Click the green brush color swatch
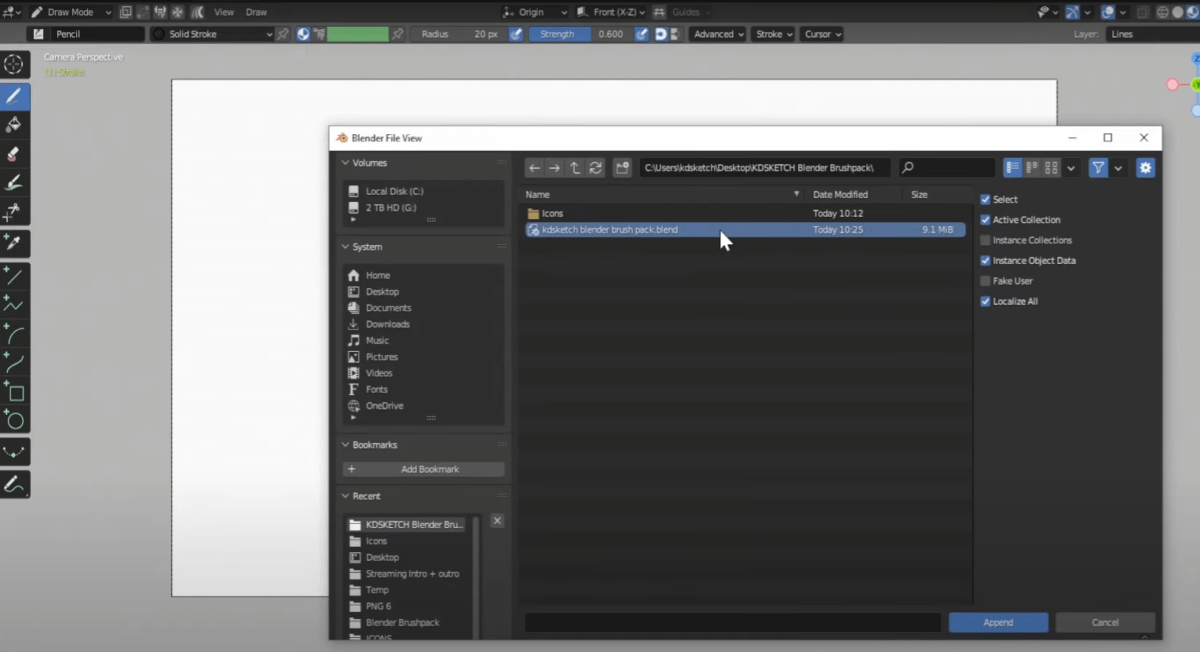 pyautogui.click(x=357, y=34)
